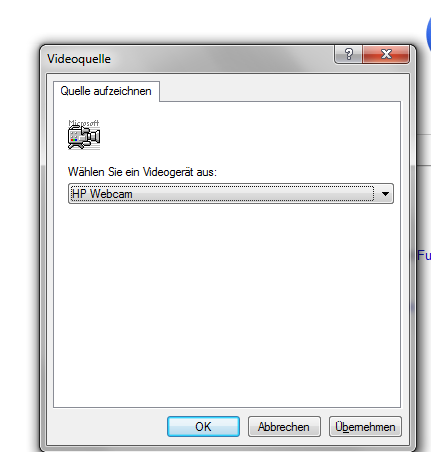Click the Microsoft video camera icon

click(x=84, y=138)
